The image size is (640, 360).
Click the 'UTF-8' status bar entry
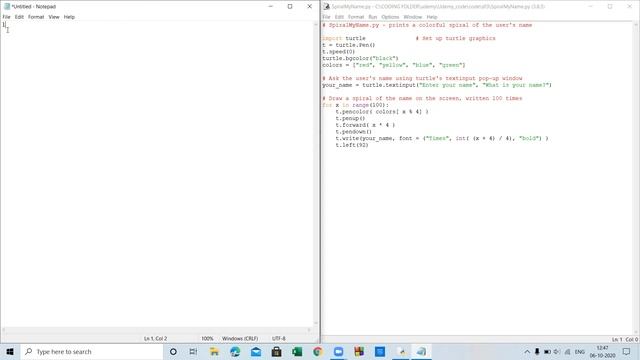coord(279,338)
